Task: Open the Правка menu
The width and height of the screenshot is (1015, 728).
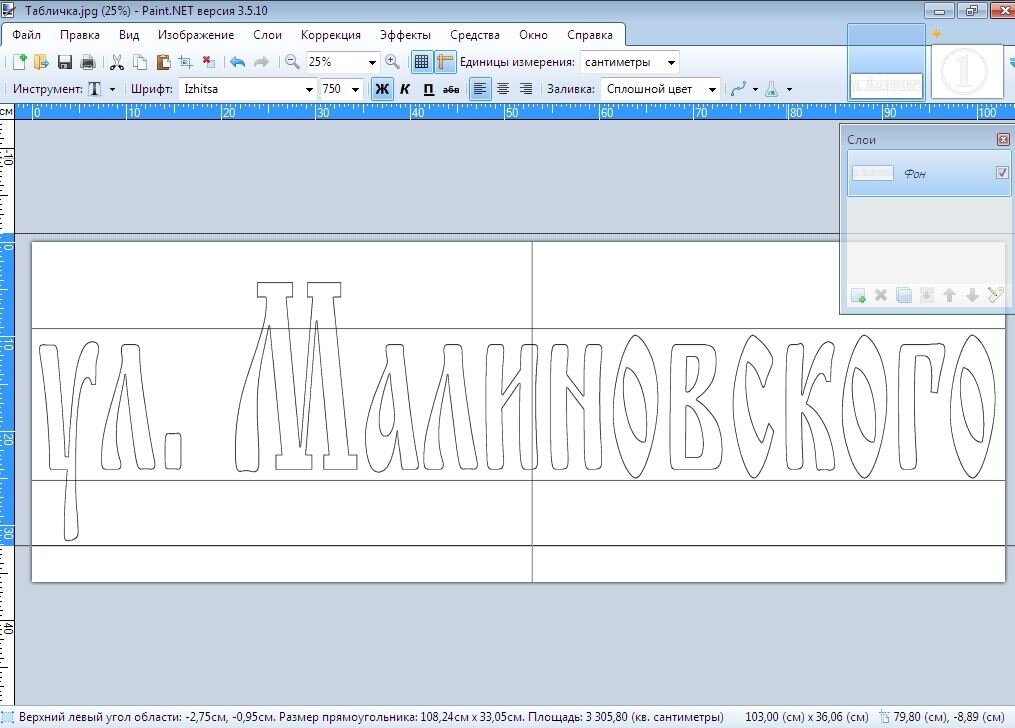Action: [80, 35]
